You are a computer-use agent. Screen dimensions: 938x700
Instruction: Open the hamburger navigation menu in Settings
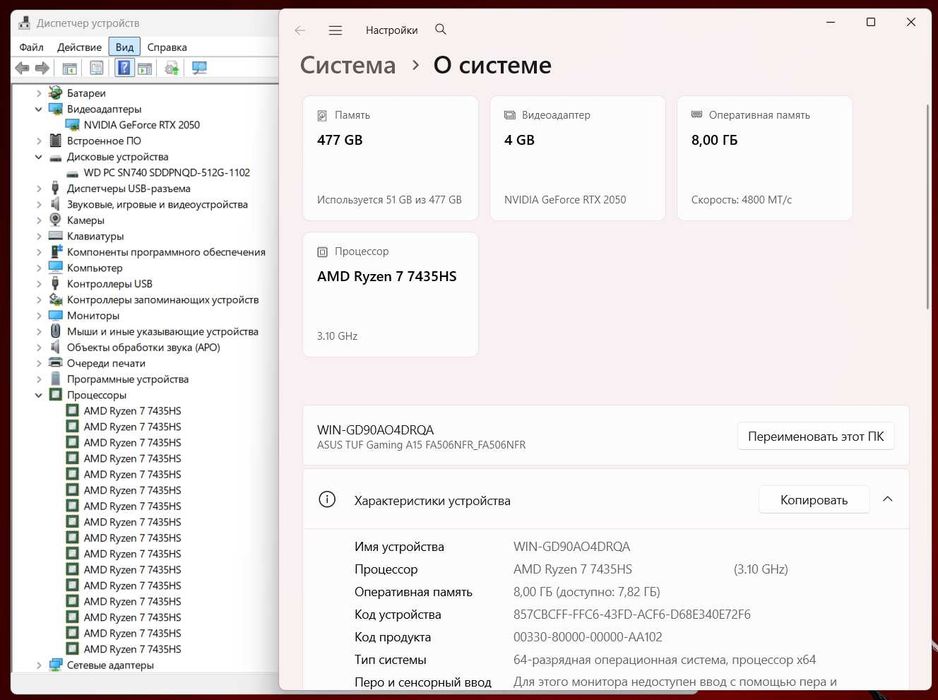[336, 30]
